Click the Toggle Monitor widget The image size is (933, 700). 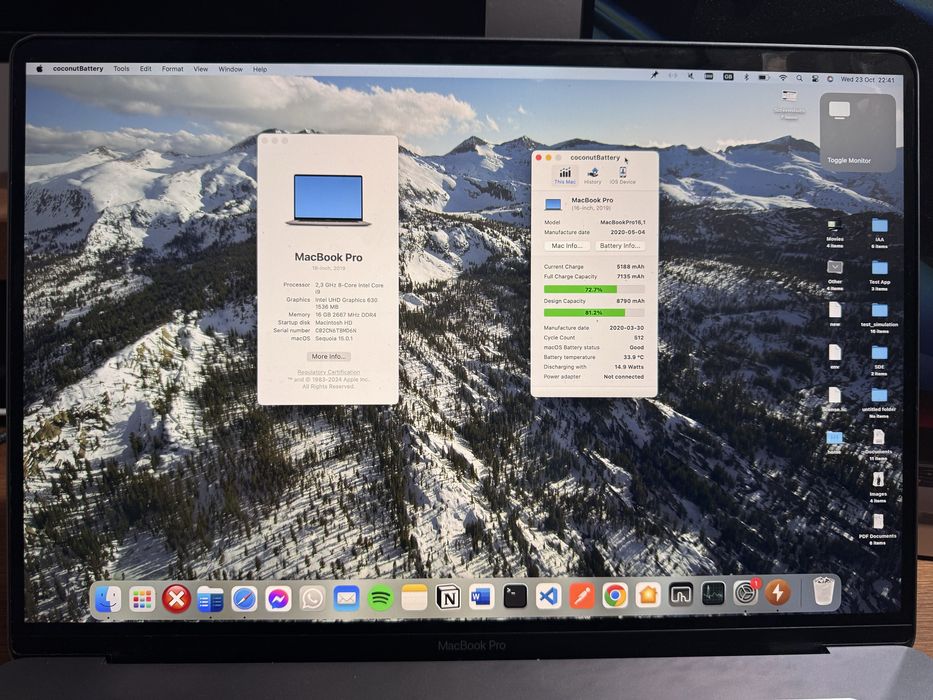[x=857, y=132]
